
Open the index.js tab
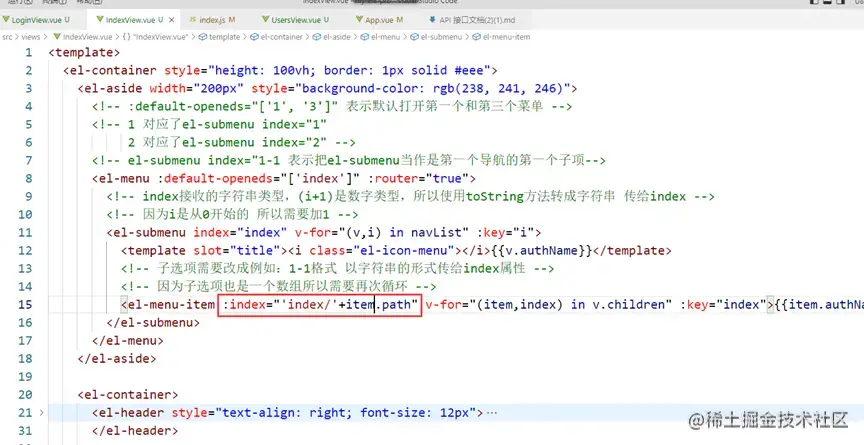[212, 20]
